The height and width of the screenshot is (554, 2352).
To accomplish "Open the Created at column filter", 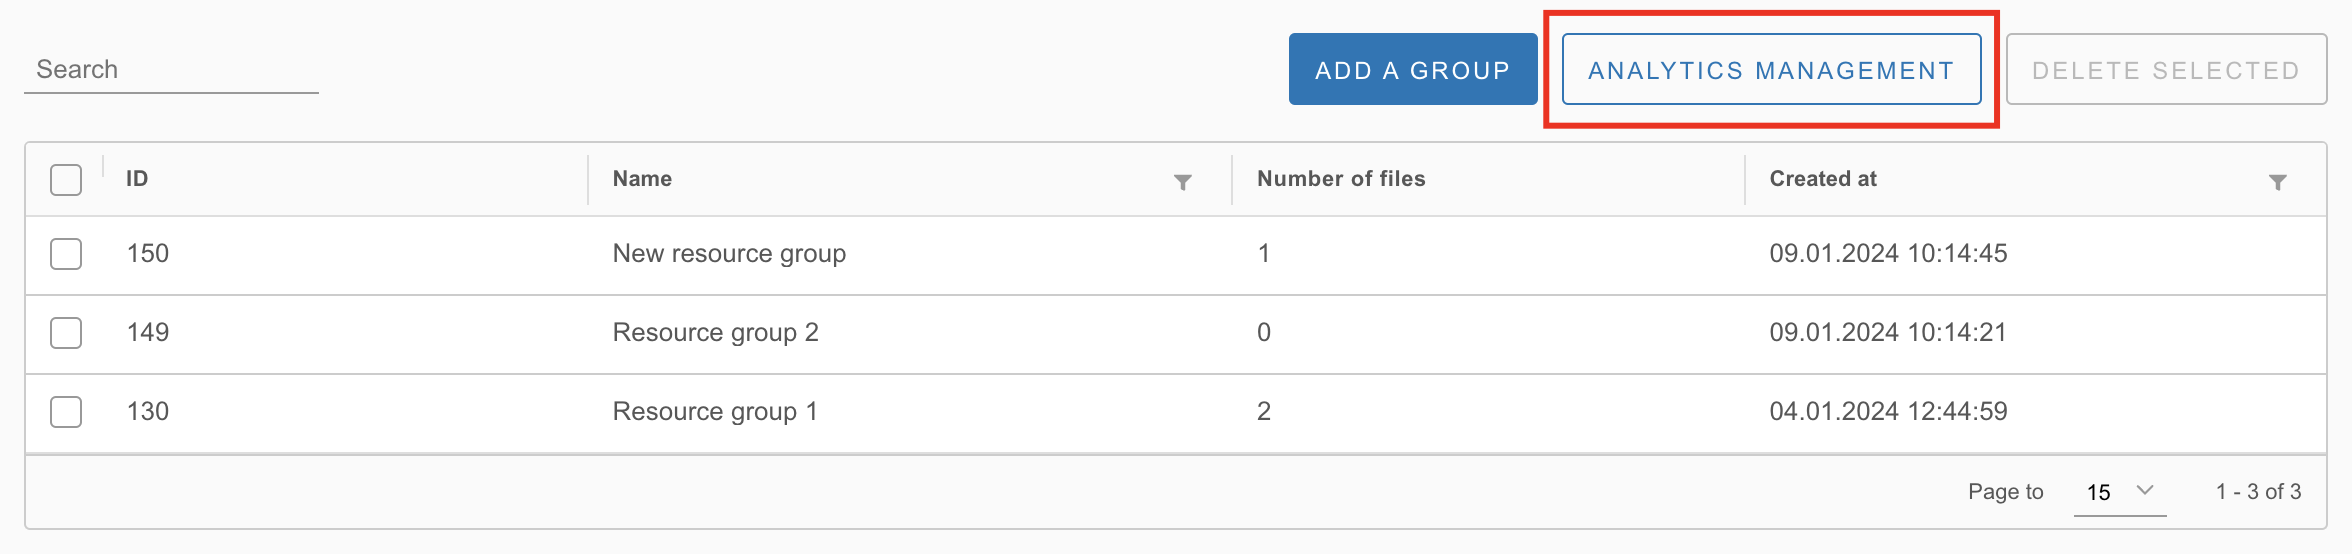I will [2277, 182].
